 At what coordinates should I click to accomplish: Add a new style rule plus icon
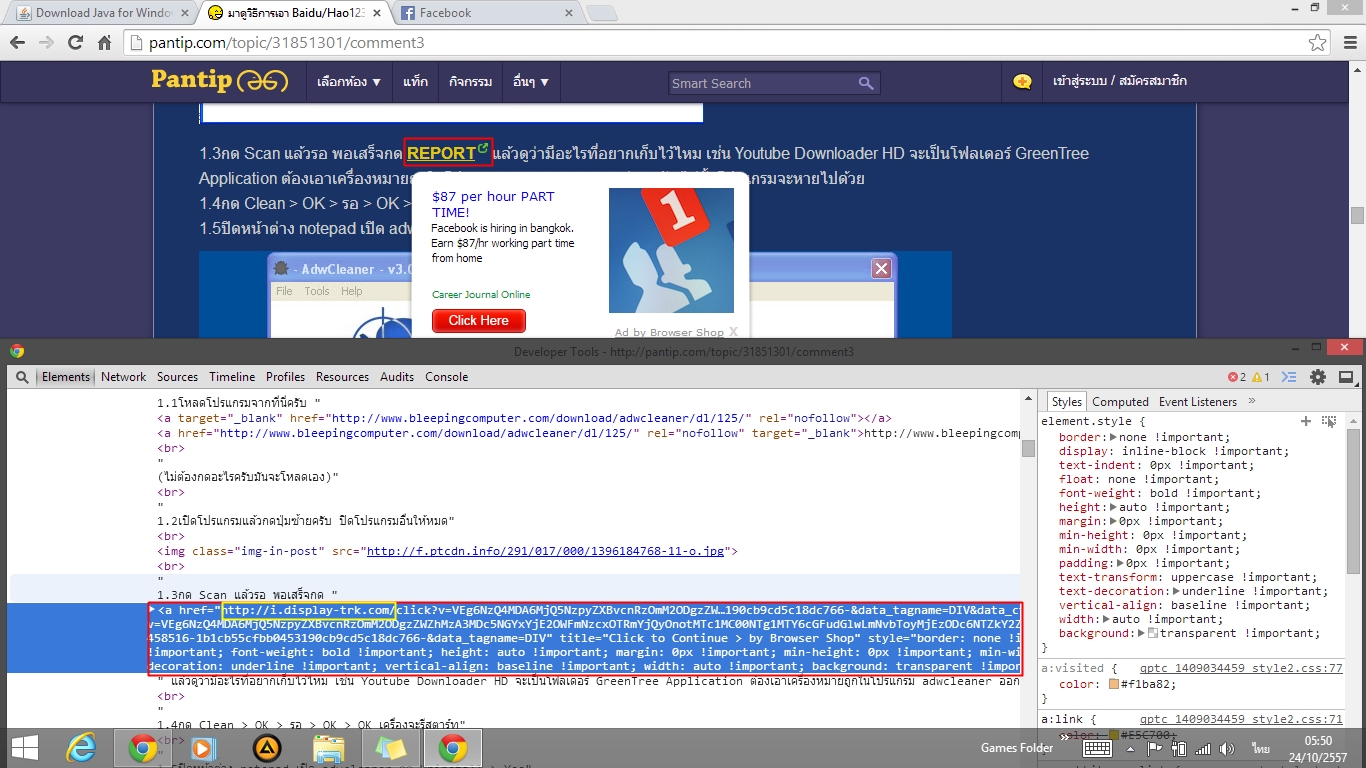click(1306, 421)
